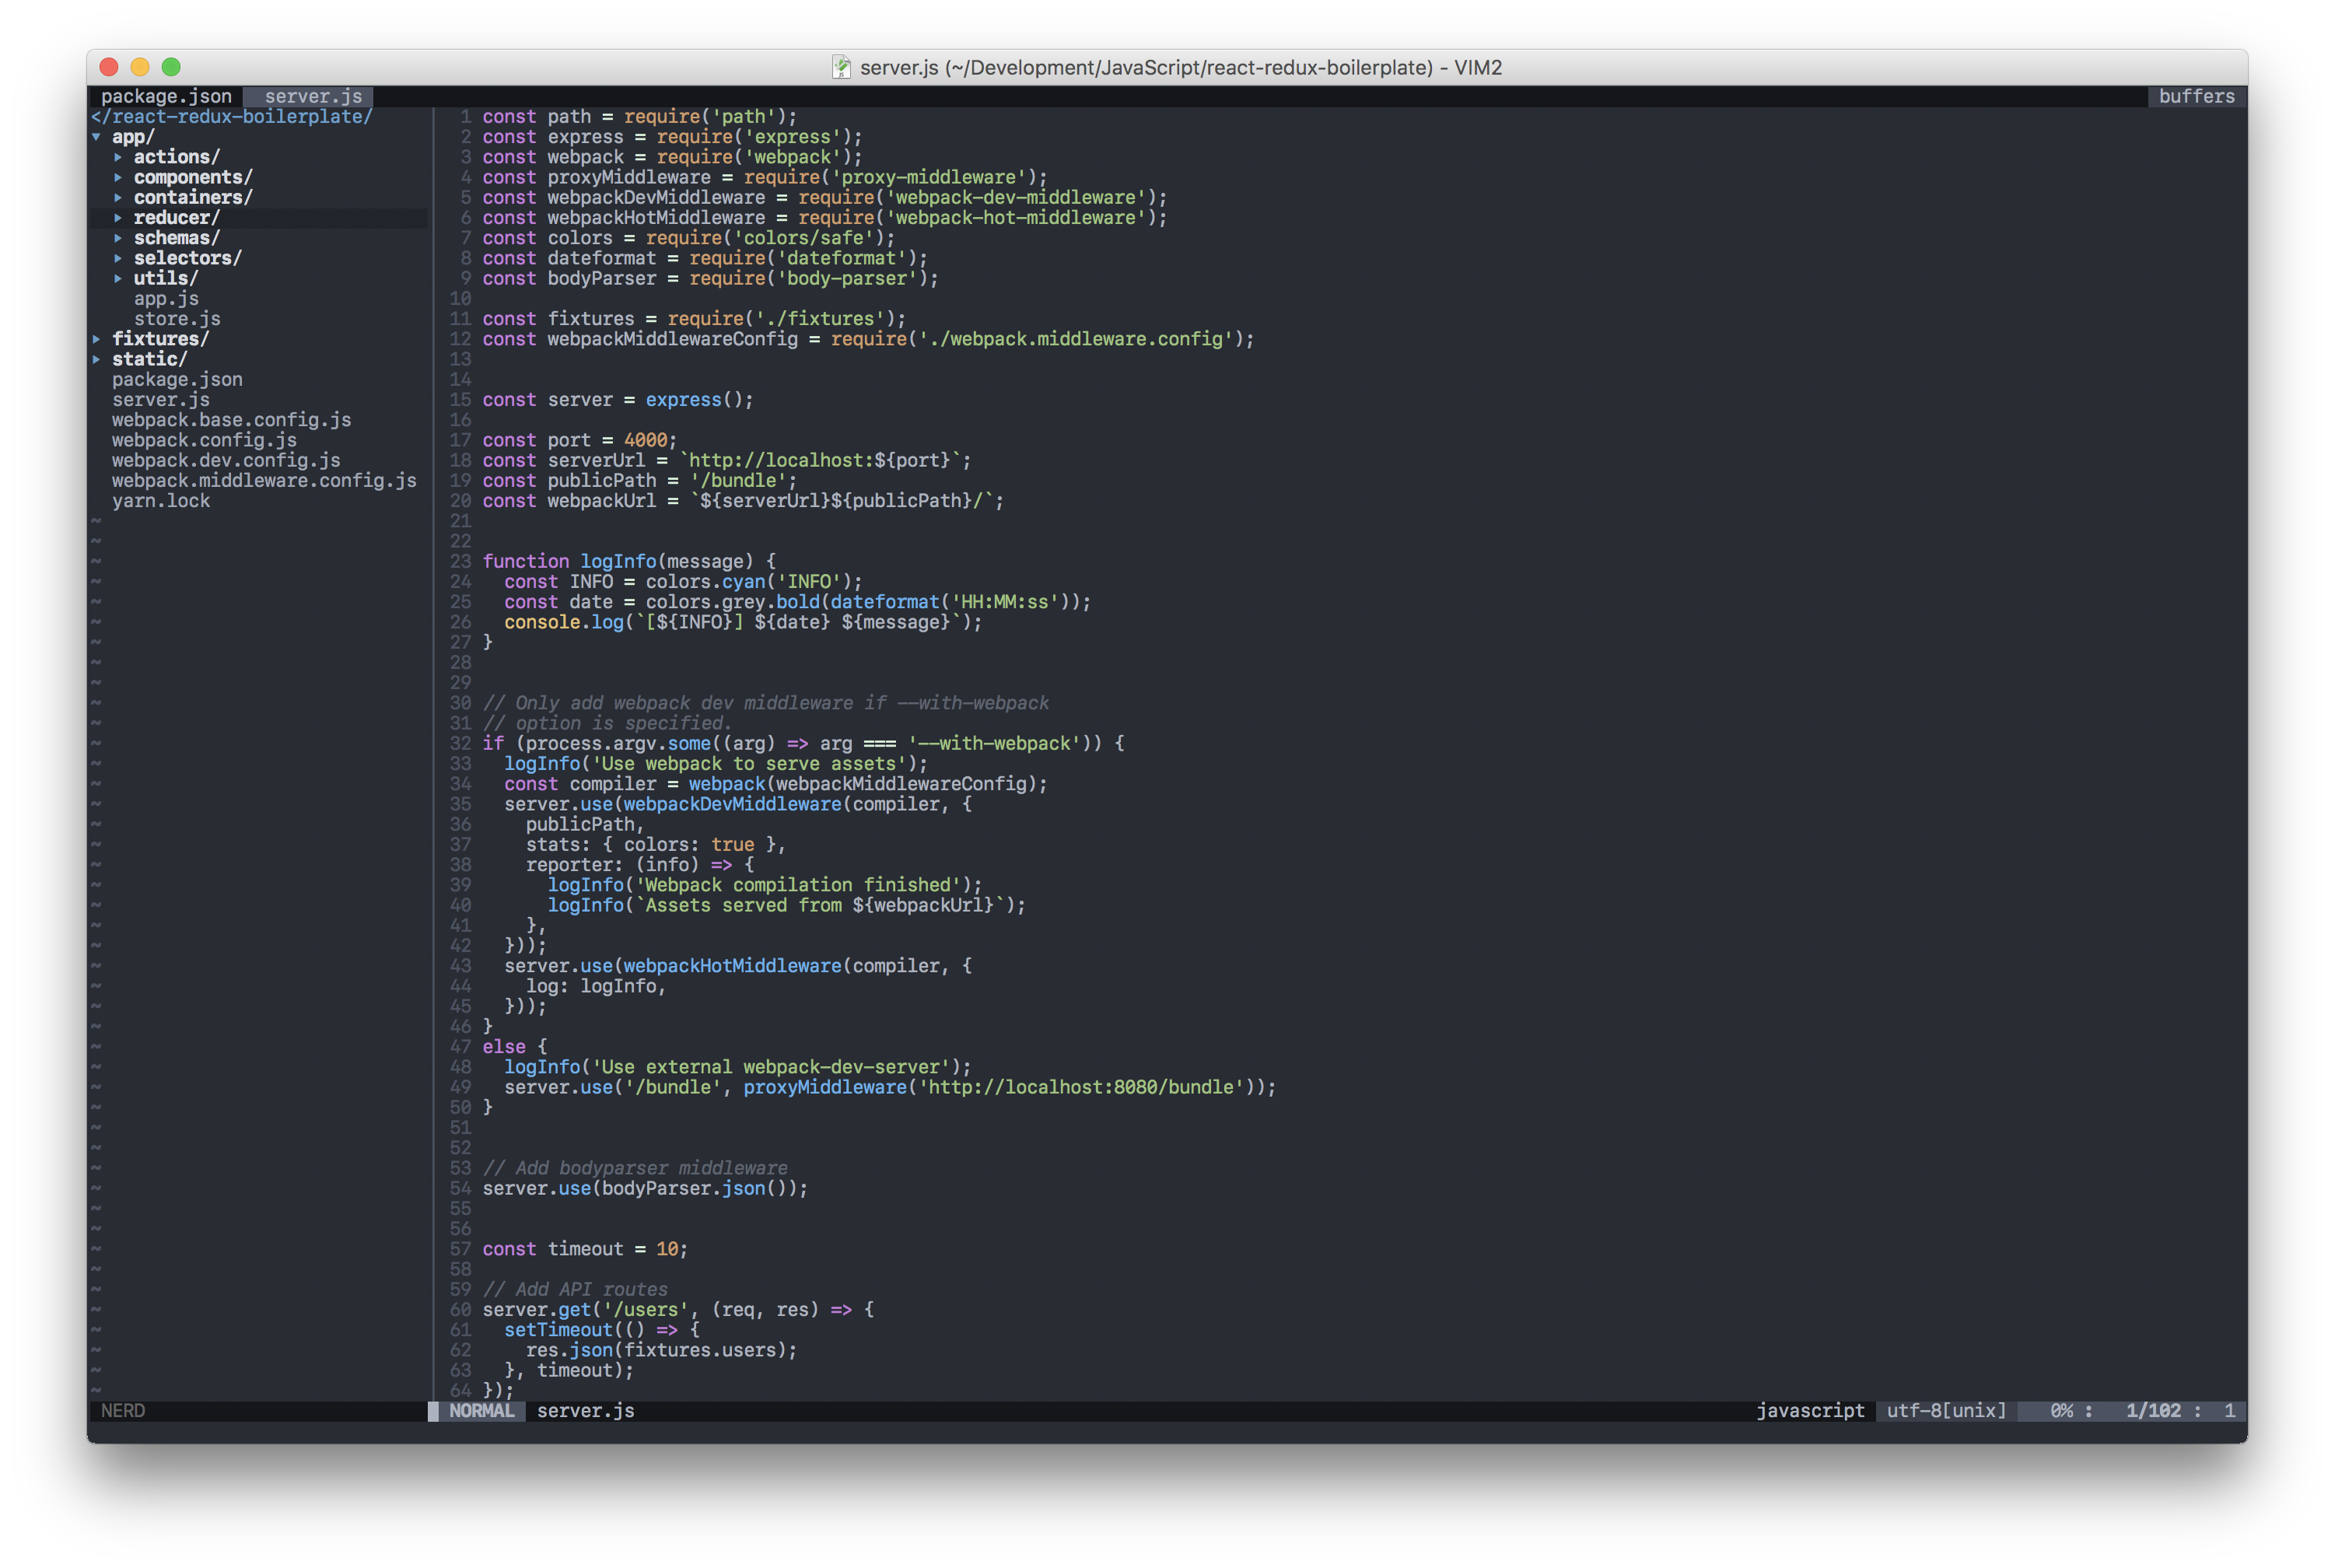Click the green fullscreen window button
This screenshot has width=2335, height=1568.
point(171,67)
